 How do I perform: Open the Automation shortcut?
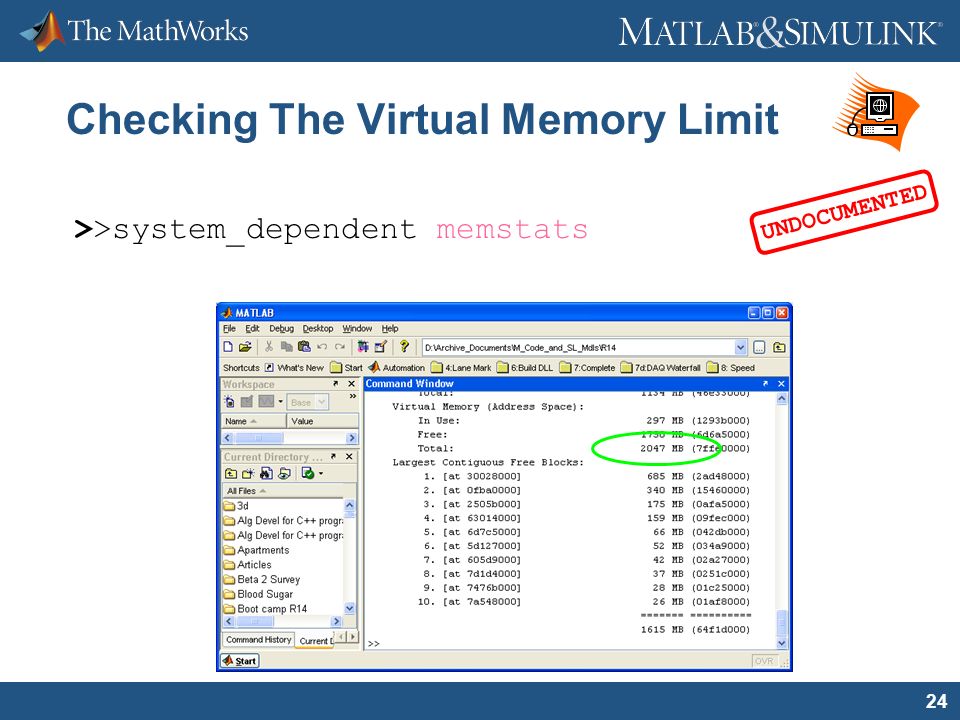pos(397,368)
